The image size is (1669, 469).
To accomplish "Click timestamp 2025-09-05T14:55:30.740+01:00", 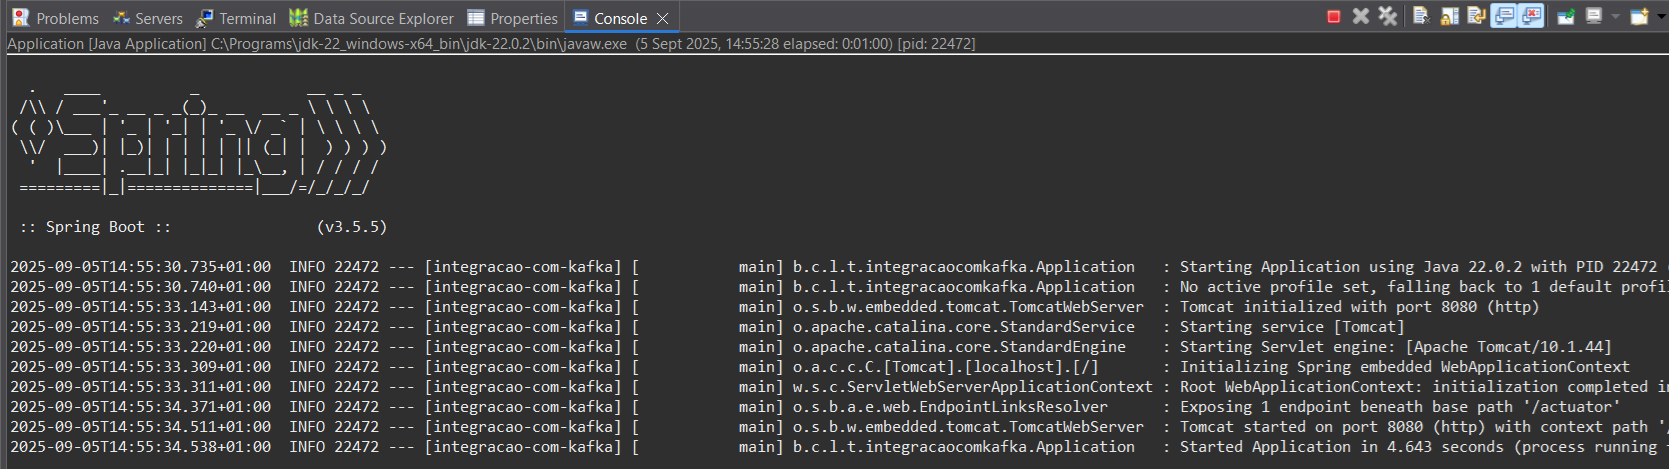I will click(141, 287).
